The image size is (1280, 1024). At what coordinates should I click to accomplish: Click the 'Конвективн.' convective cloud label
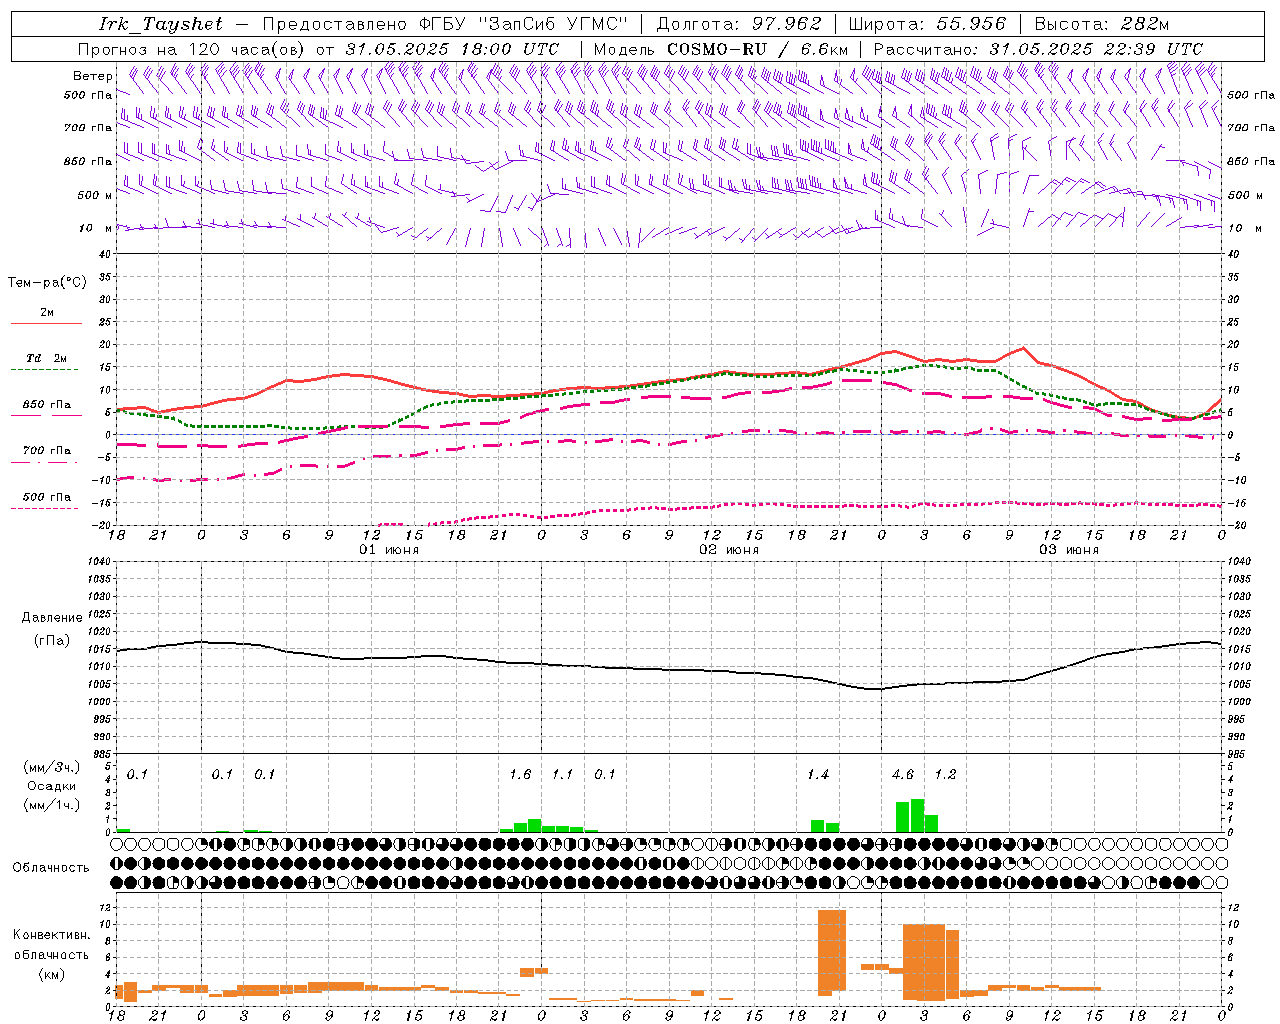pos(51,935)
